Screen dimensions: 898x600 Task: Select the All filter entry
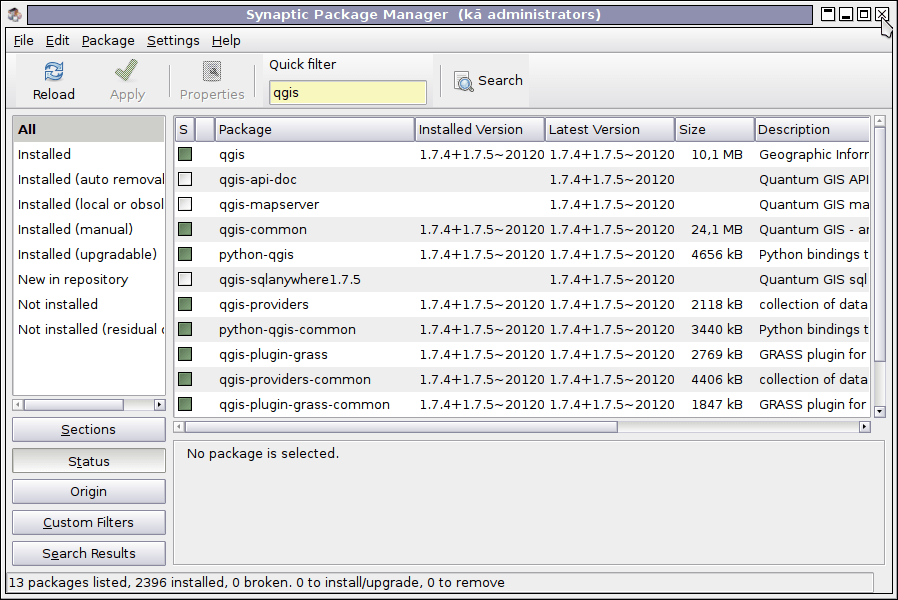(x=89, y=129)
